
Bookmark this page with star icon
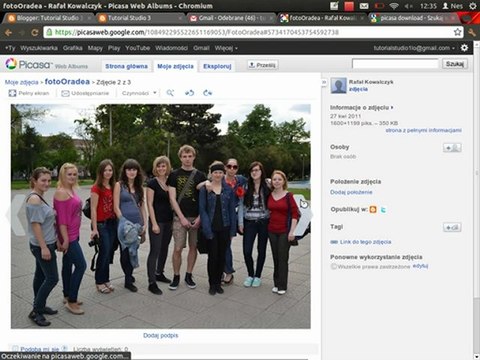(x=457, y=32)
